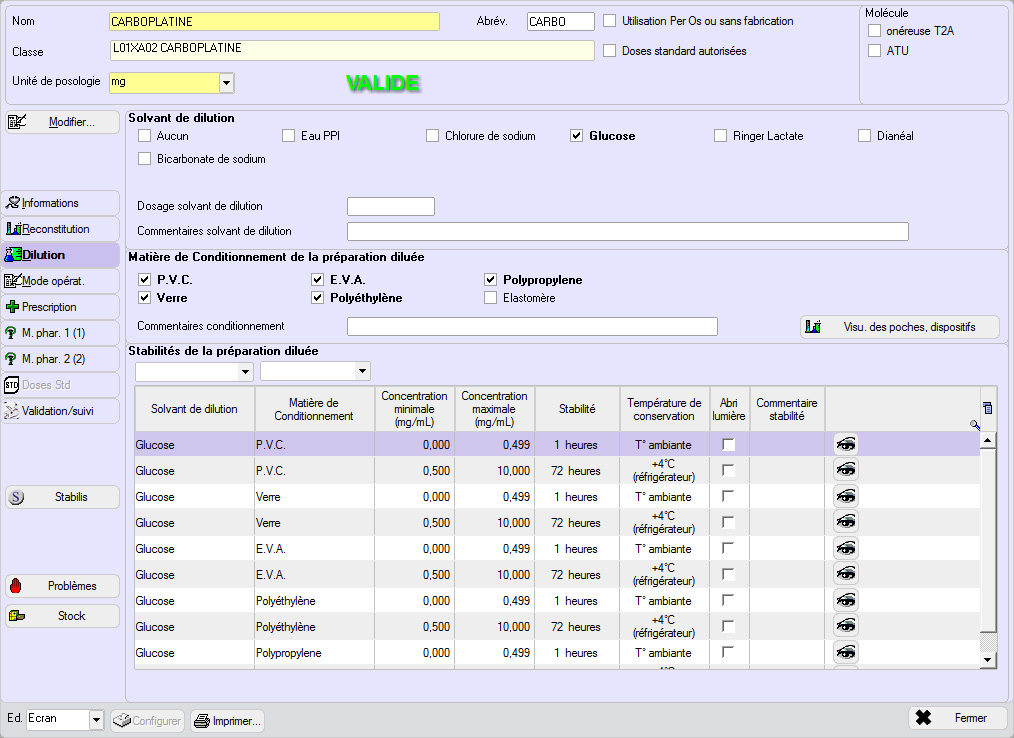Expand the Ed. Ecran output dropdown

coord(96,720)
